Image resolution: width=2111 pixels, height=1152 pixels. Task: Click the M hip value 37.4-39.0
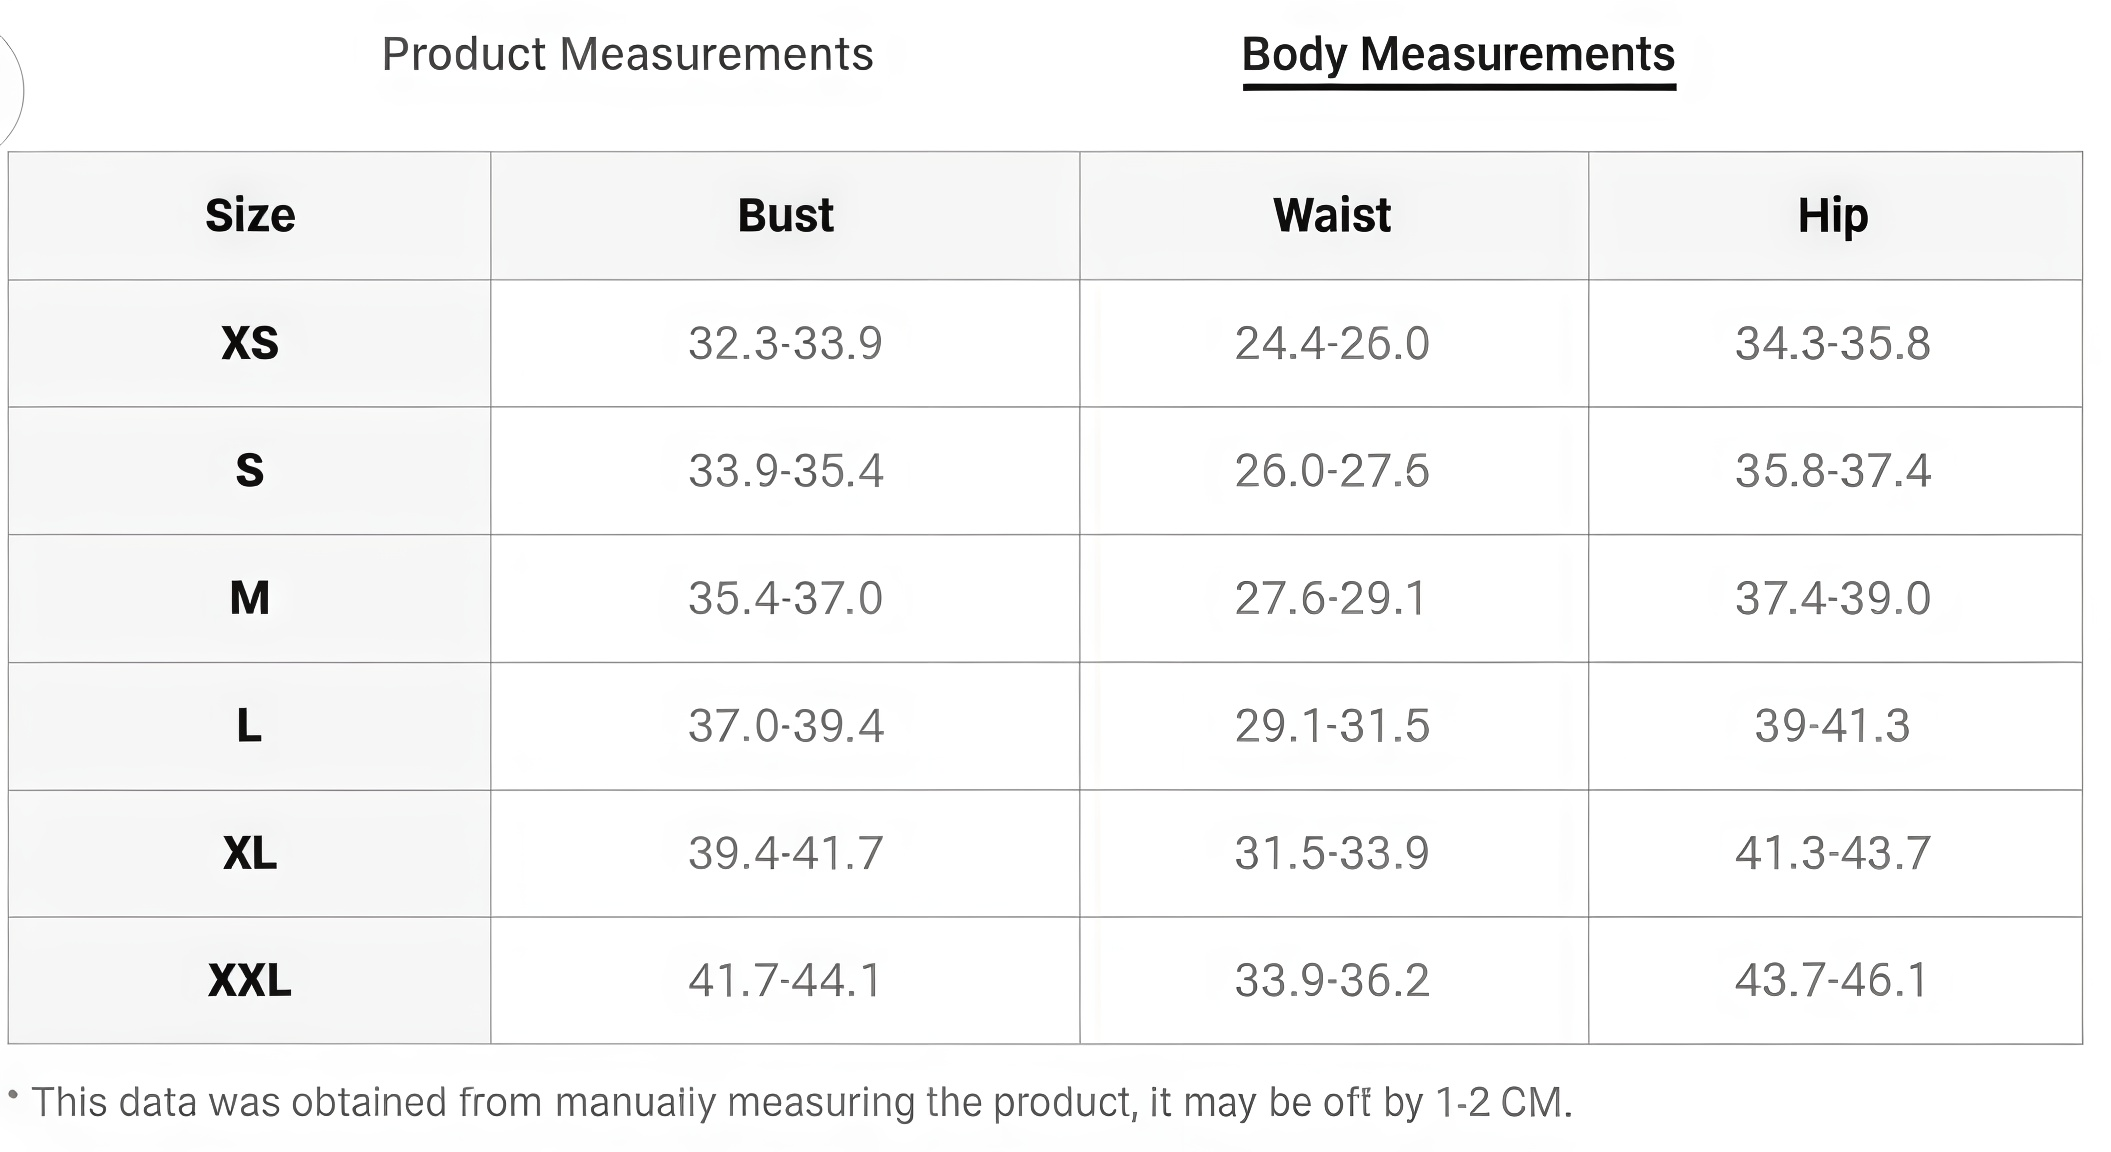pos(1832,598)
